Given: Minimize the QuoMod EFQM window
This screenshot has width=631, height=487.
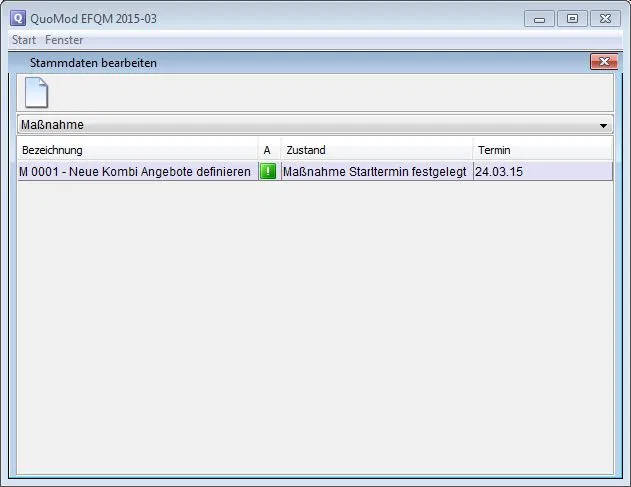Looking at the screenshot, I should (x=540, y=18).
